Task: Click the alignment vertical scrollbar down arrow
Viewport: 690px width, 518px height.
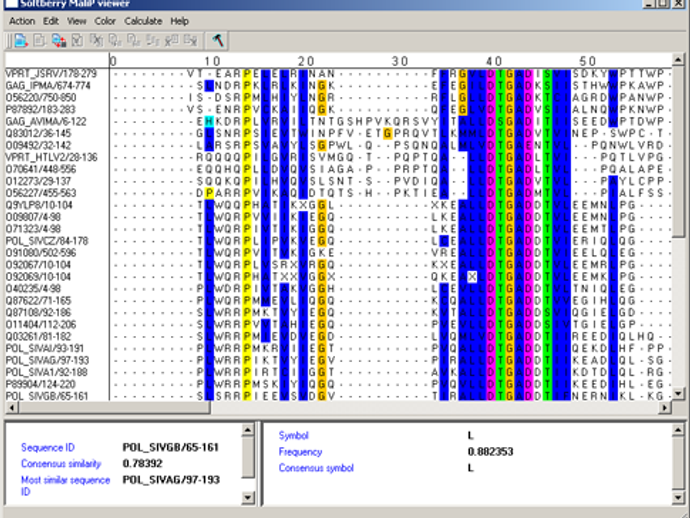Action: pos(678,393)
